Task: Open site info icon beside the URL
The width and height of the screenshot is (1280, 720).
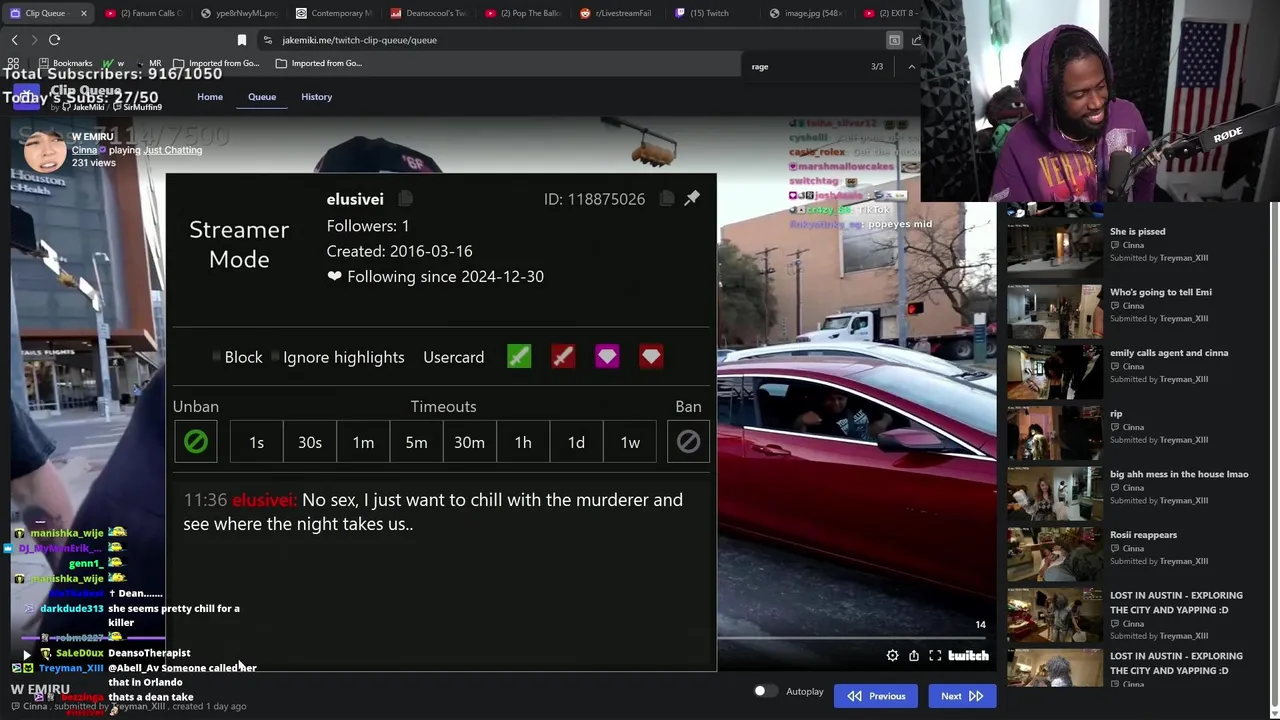Action: pos(267,40)
